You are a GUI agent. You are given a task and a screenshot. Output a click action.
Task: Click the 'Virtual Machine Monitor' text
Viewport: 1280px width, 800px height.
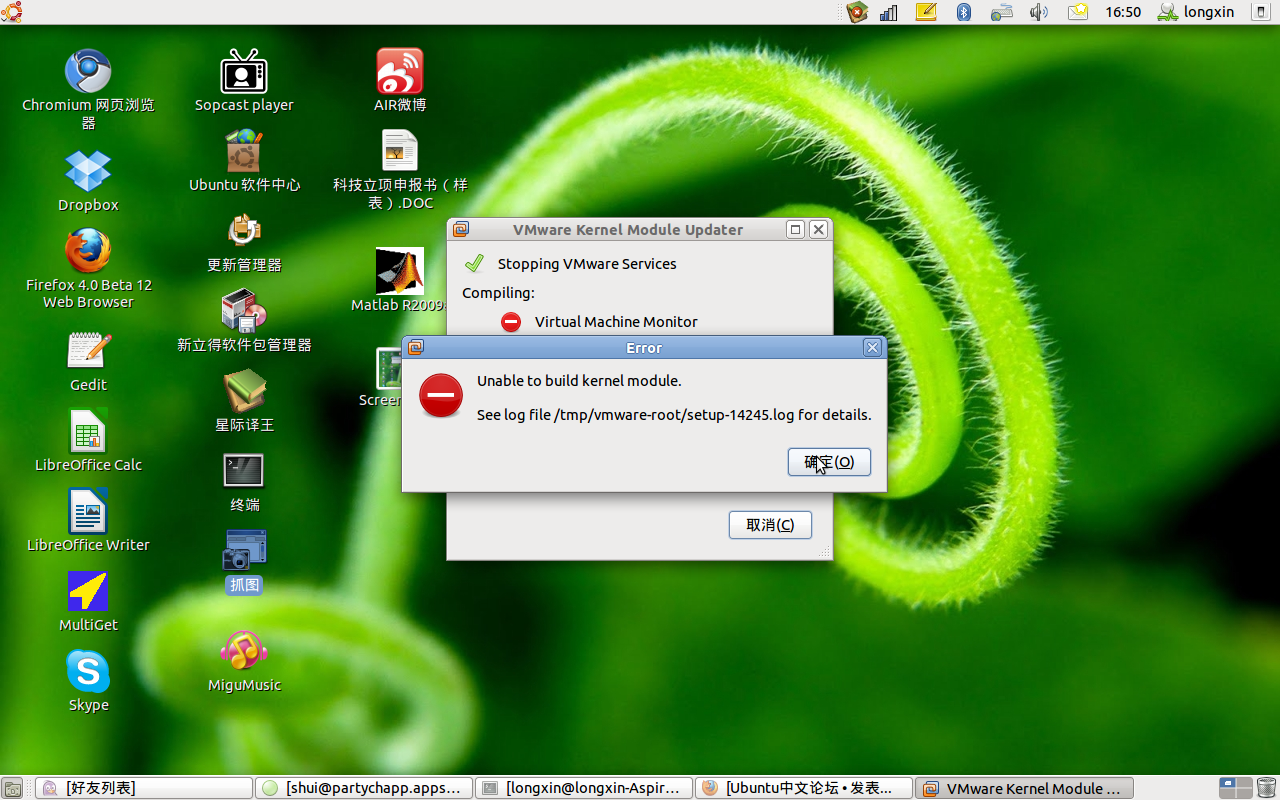(x=616, y=322)
